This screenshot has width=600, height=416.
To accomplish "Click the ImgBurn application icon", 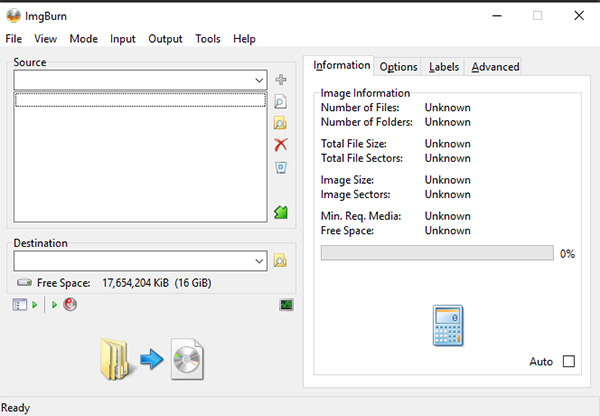I will coord(13,16).
